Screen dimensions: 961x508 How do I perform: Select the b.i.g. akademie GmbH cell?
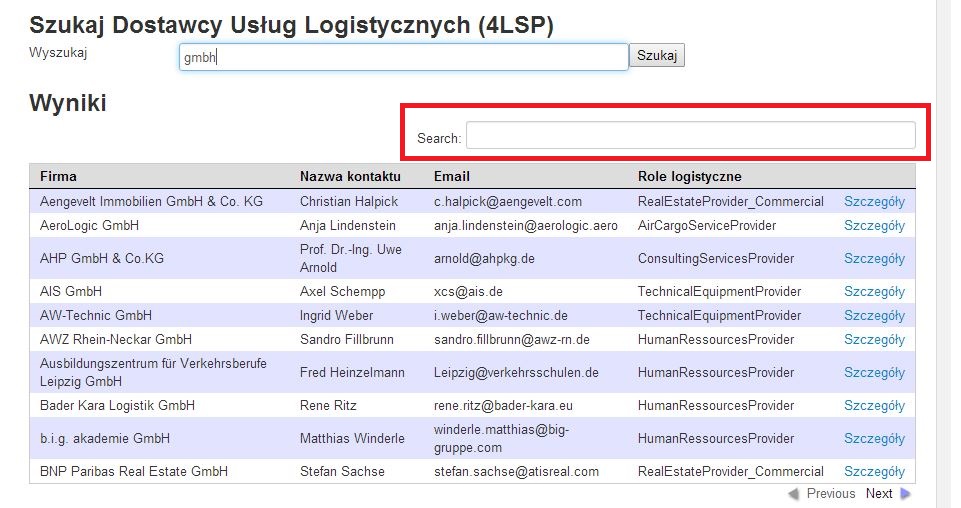tap(105, 439)
